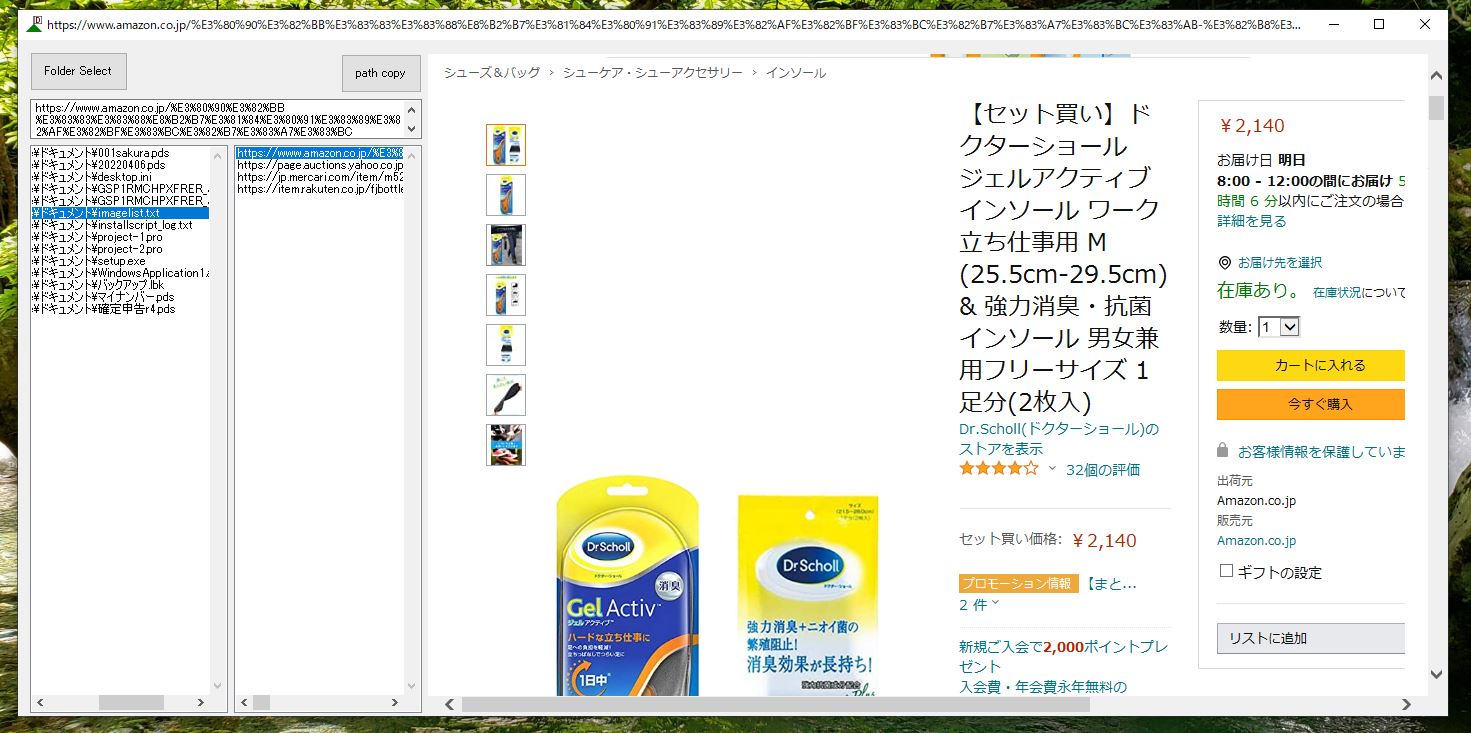
Task: Choose the page.auctions.yahoo.co.jp URL entry
Action: [x=319, y=165]
